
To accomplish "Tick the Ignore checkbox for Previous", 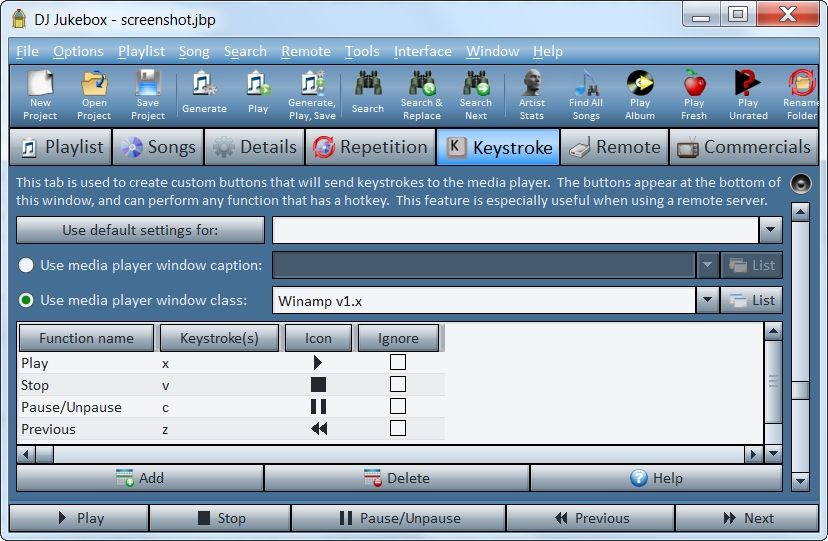I will click(x=398, y=428).
